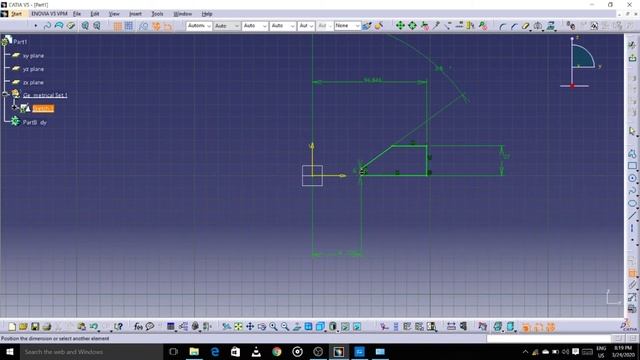Open the Tools menu
This screenshot has height=360, width=640.
(x=157, y=14)
